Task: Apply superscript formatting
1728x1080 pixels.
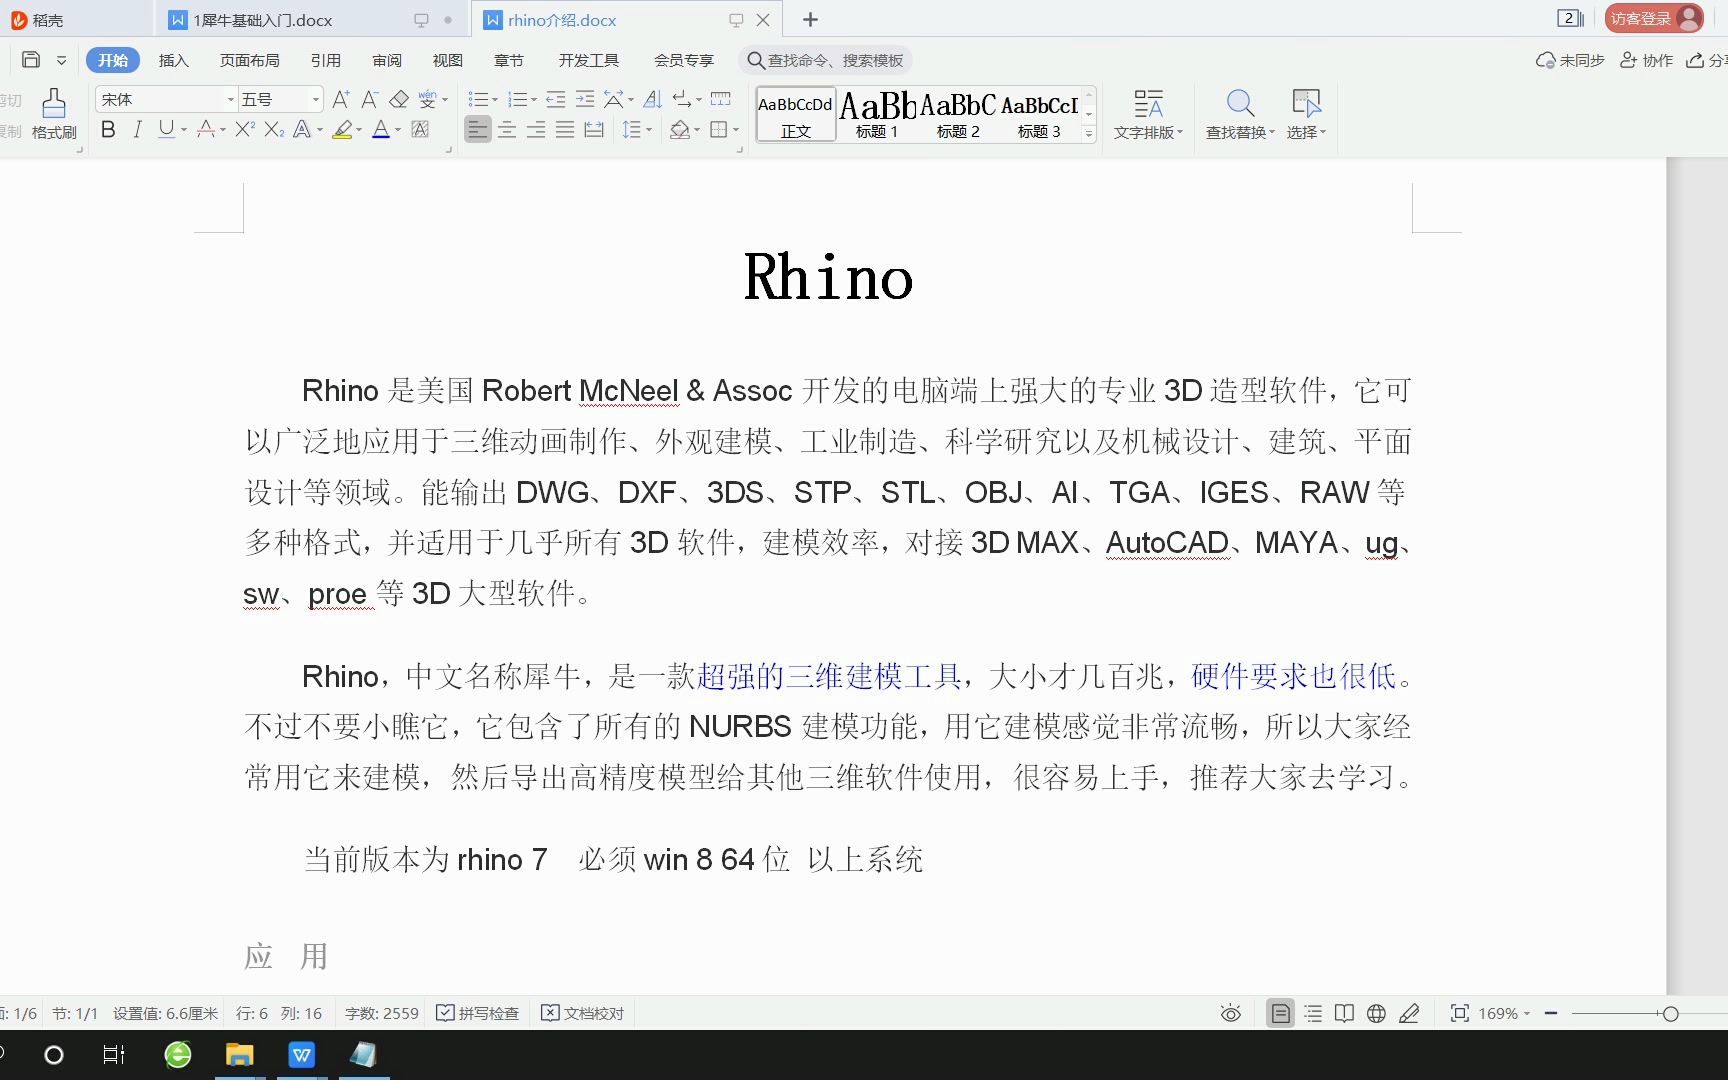Action: (244, 129)
